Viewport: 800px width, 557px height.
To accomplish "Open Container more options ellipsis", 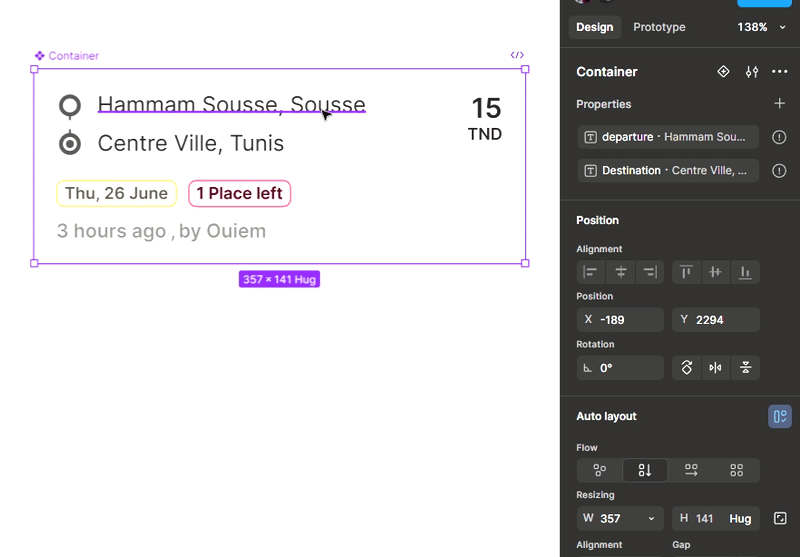I will click(780, 72).
